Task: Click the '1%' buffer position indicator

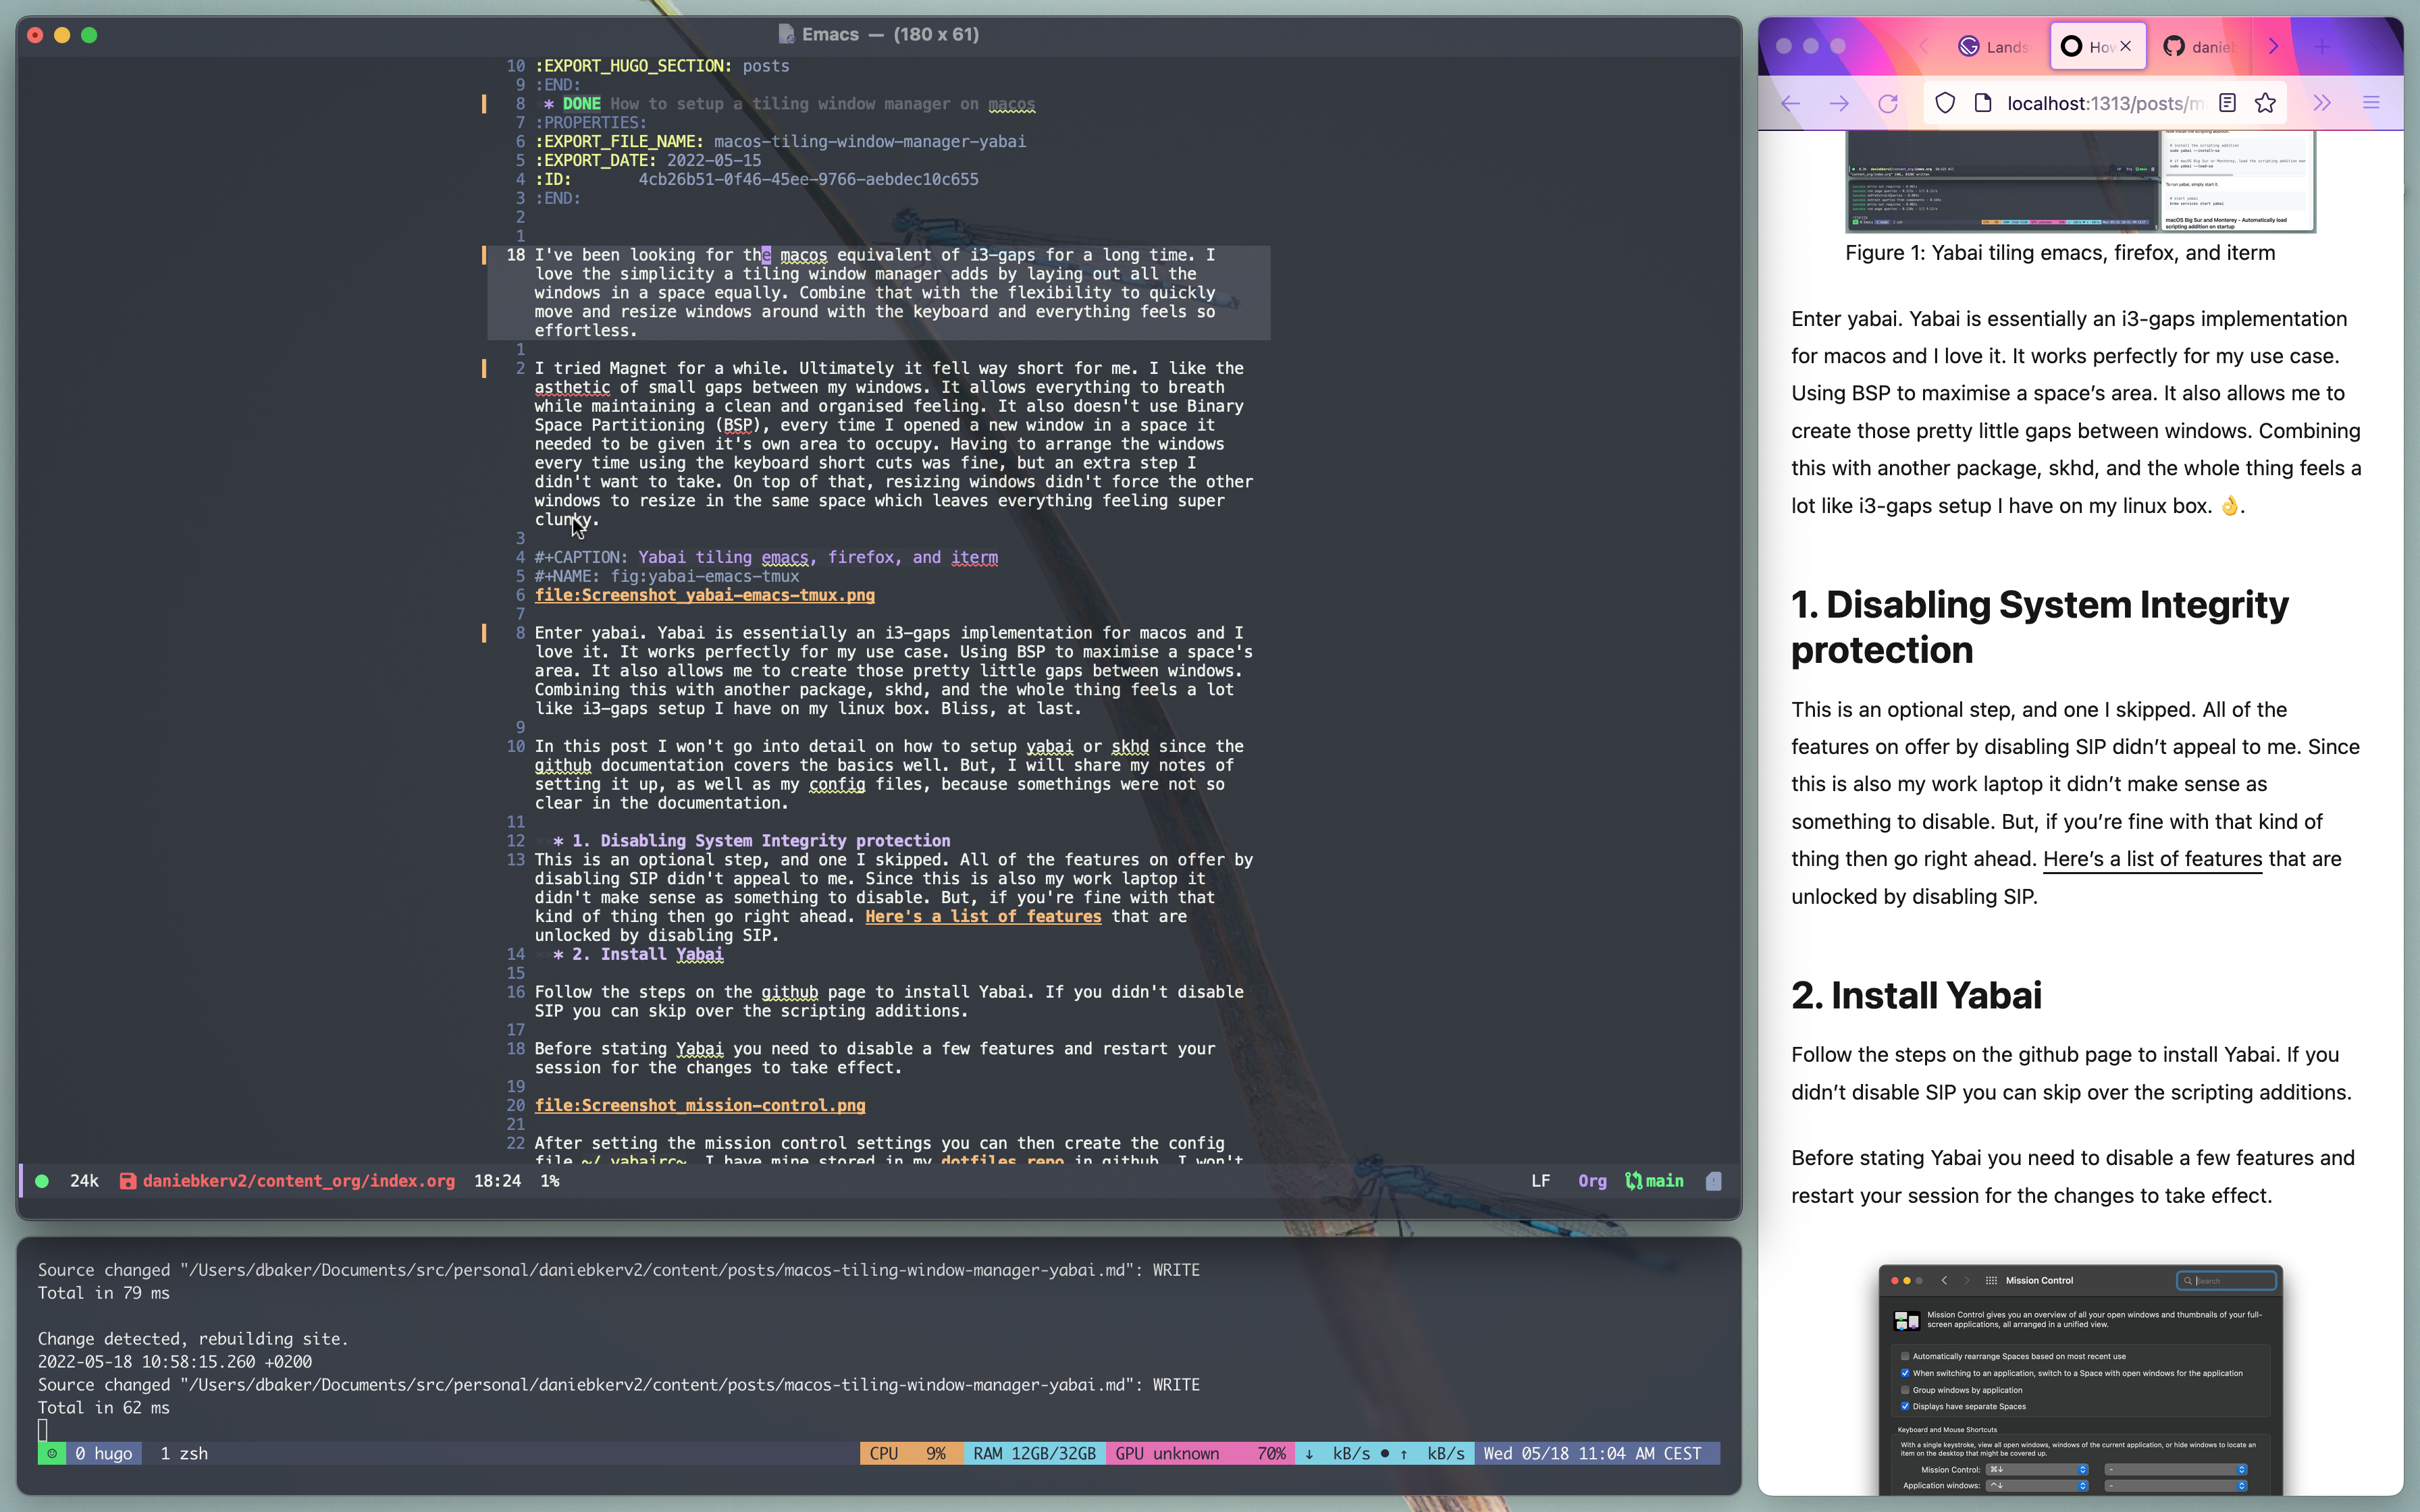Action: click(x=550, y=1181)
